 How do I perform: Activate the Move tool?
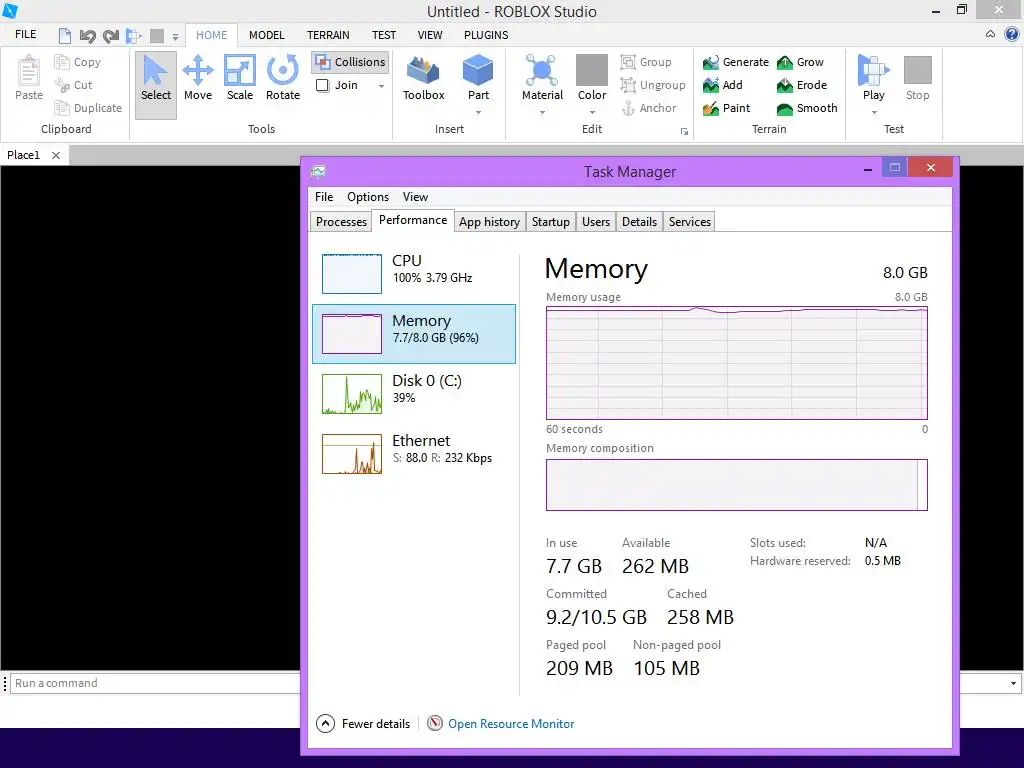(x=198, y=78)
